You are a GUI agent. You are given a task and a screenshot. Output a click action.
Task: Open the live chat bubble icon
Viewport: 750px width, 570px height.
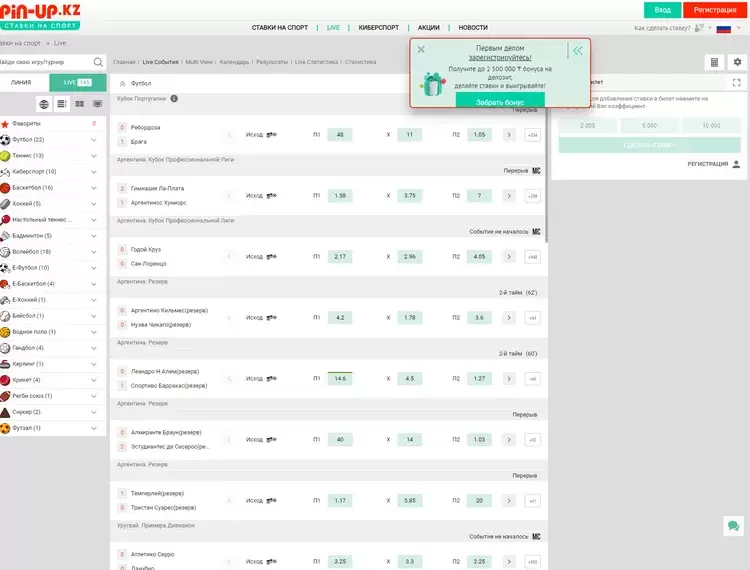click(x=733, y=526)
